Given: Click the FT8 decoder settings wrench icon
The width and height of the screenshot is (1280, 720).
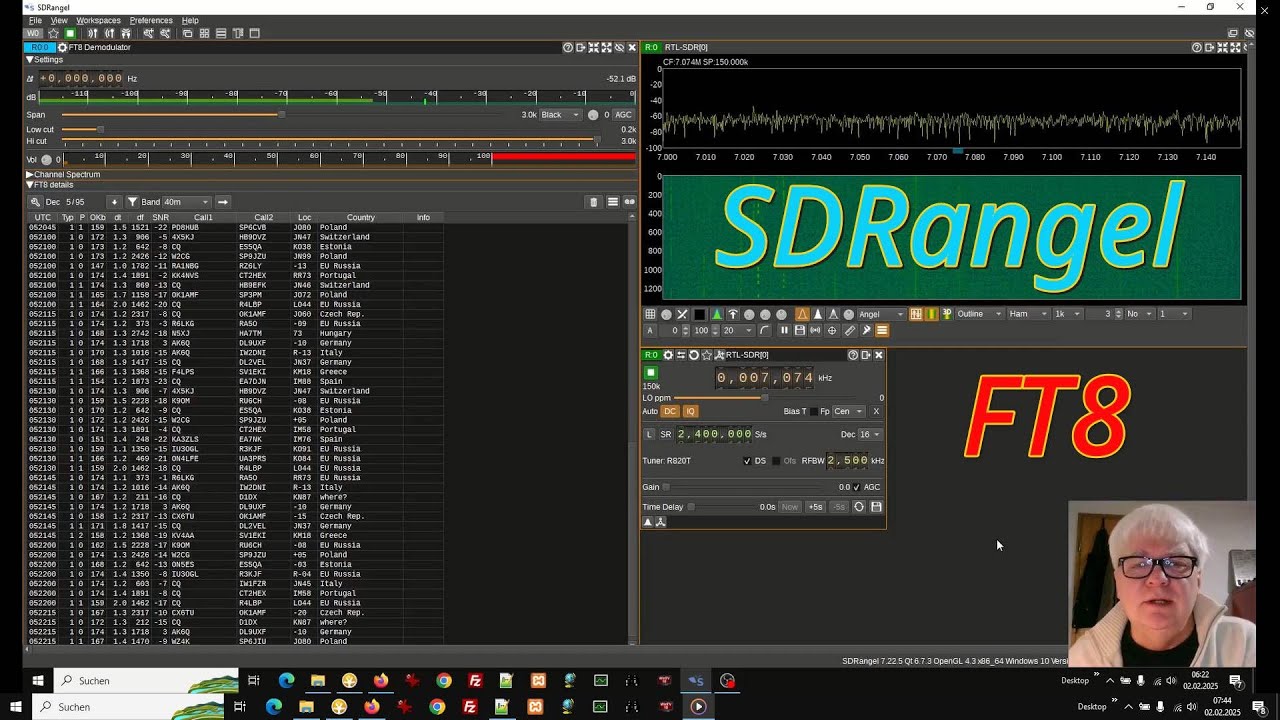Looking at the screenshot, I should [x=36, y=202].
